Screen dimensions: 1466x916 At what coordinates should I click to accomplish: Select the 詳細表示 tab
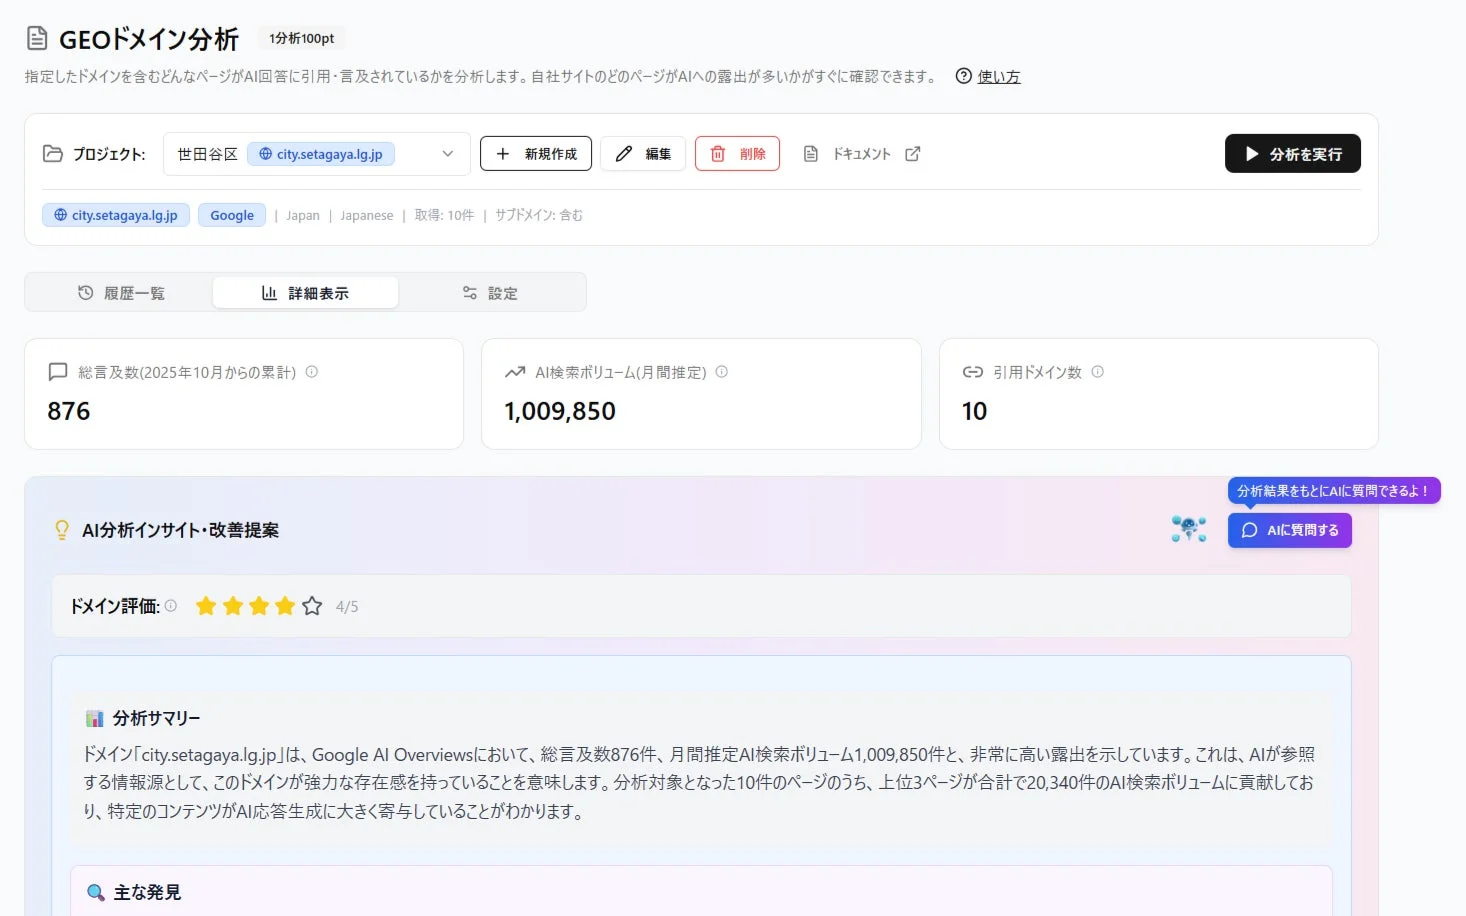point(305,292)
